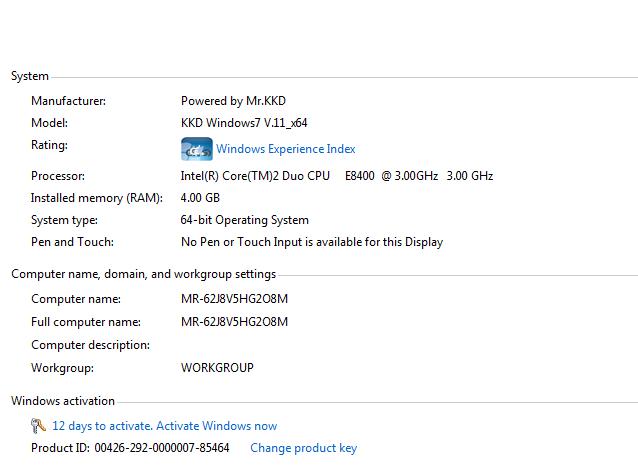Activate Windows now via the 12 days link

click(x=164, y=426)
